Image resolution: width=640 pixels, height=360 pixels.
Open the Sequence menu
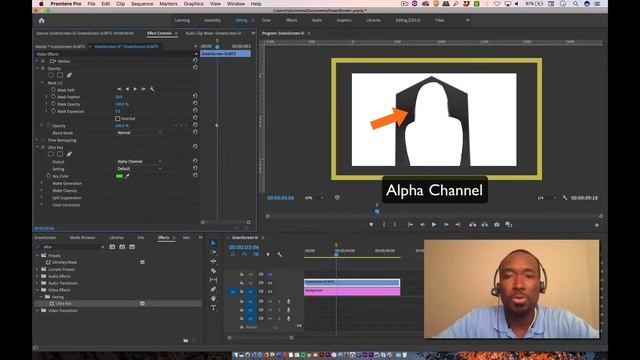click(x=142, y=4)
